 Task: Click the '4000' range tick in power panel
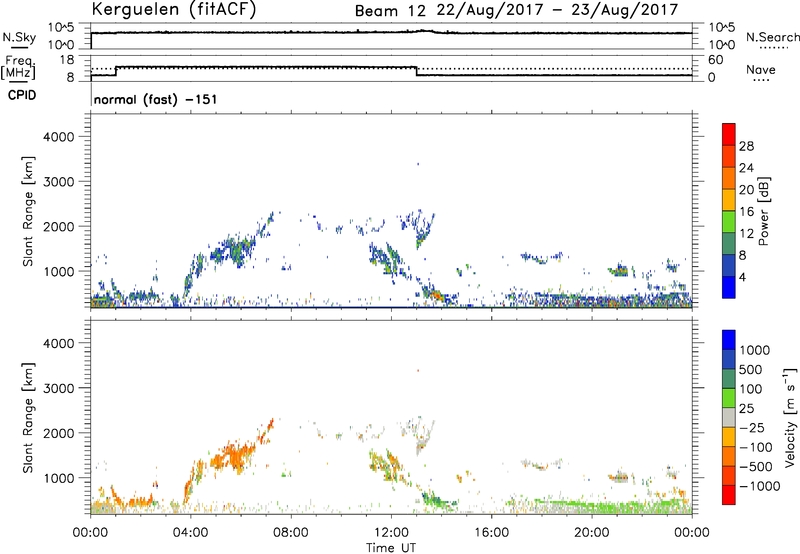tap(58, 137)
